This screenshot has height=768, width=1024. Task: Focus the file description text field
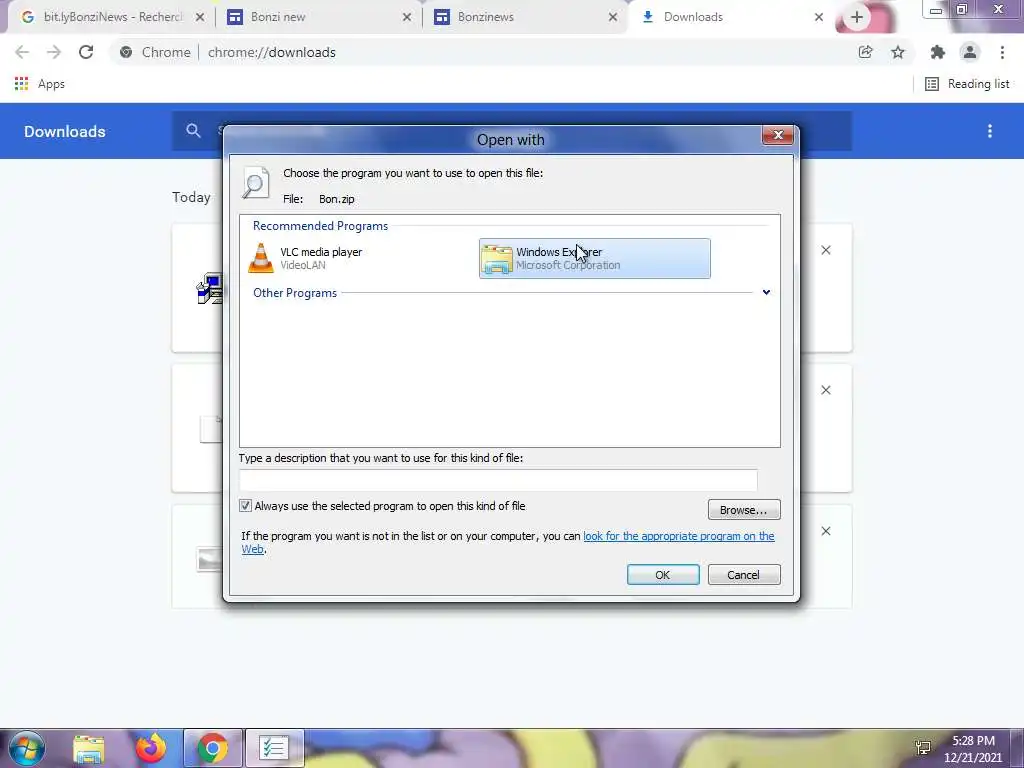[x=498, y=480]
